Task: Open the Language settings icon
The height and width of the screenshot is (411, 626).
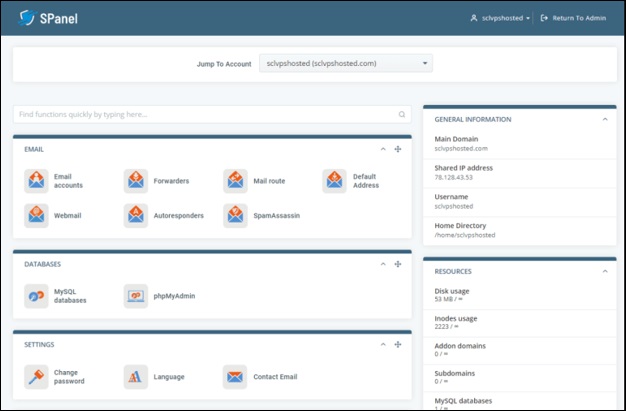Action: 136,377
